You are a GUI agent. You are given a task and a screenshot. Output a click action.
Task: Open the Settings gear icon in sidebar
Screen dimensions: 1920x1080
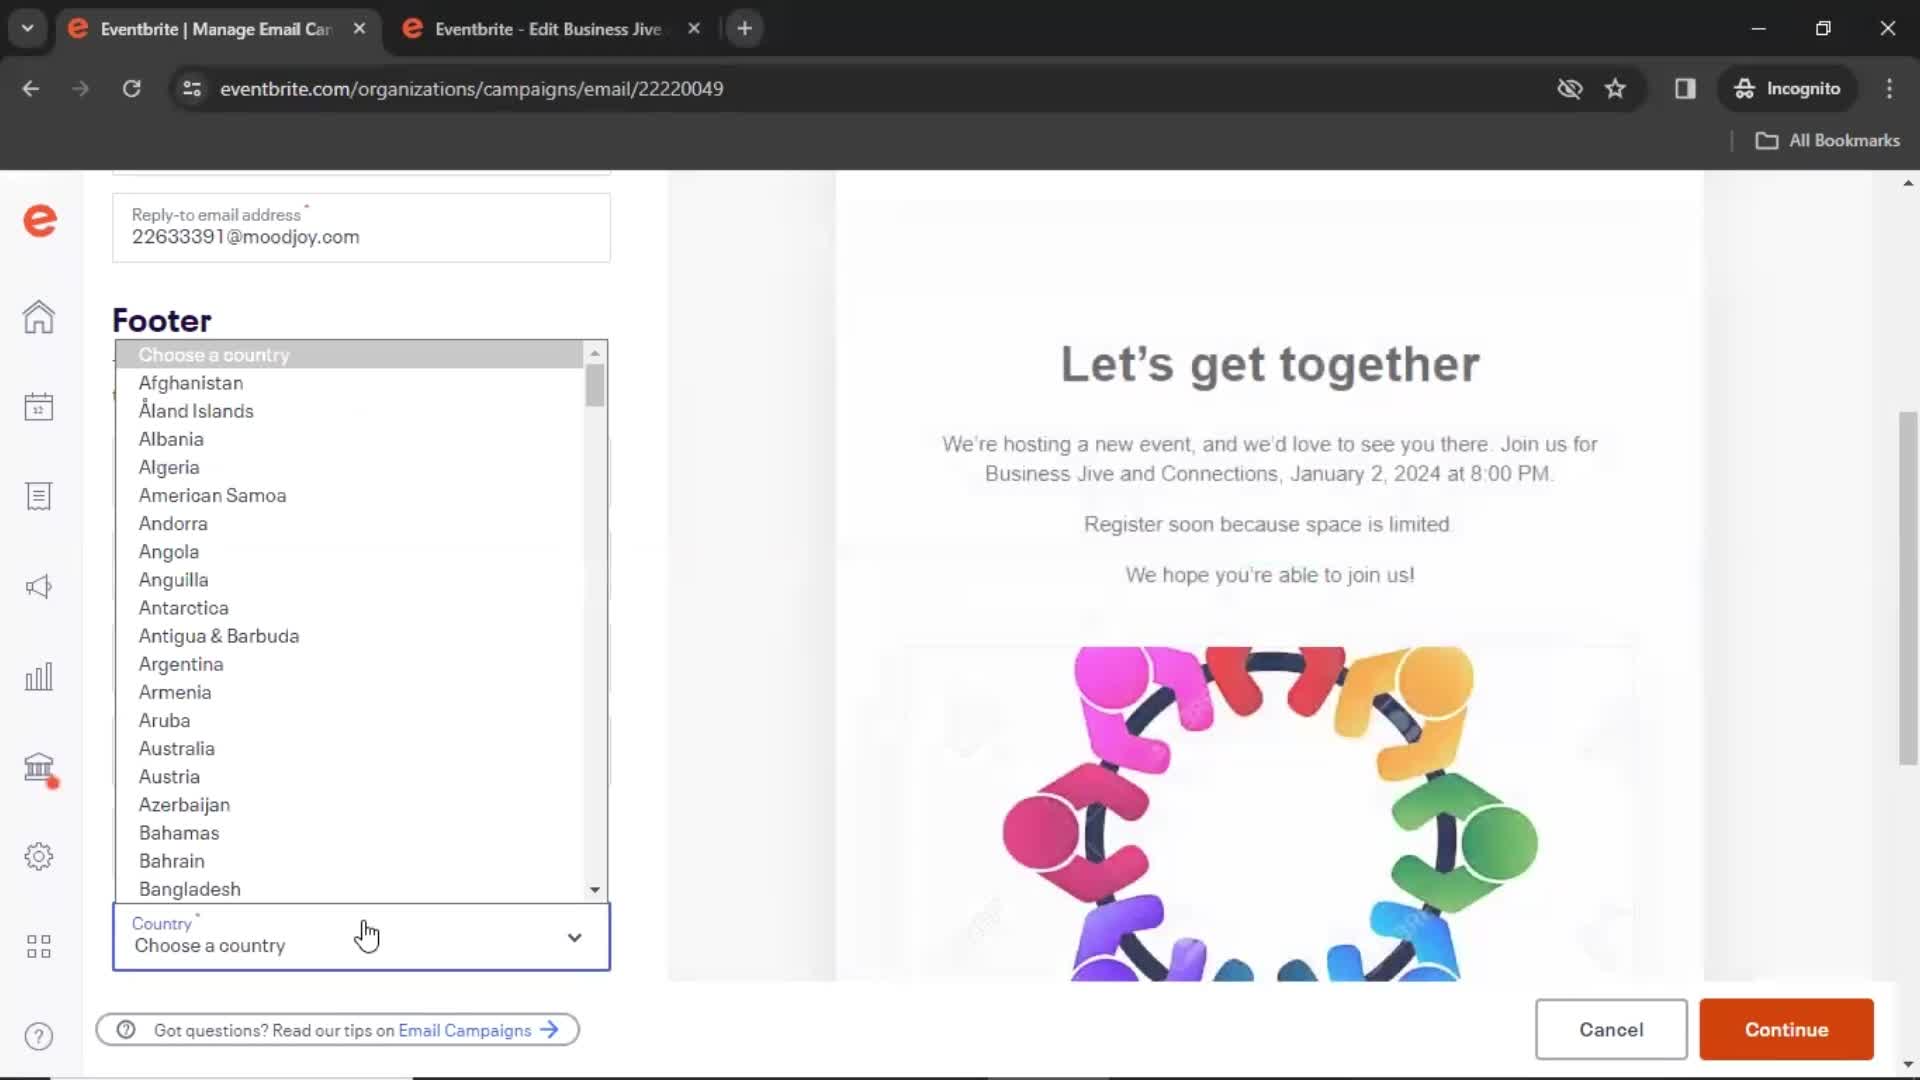pos(39,856)
